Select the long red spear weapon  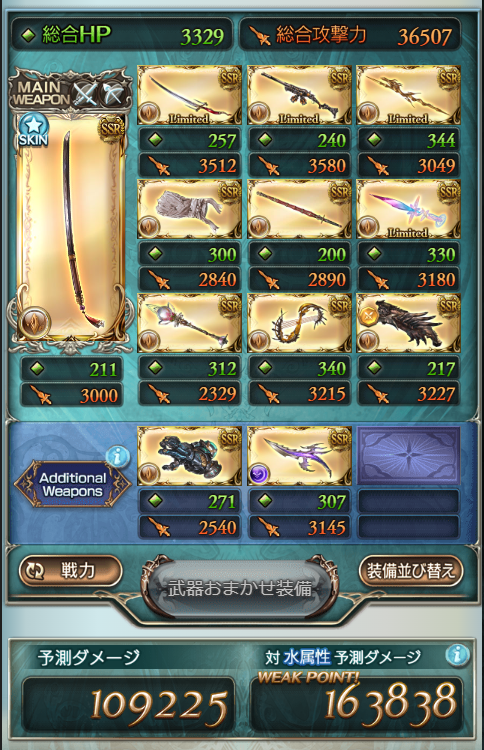[x=299, y=209]
